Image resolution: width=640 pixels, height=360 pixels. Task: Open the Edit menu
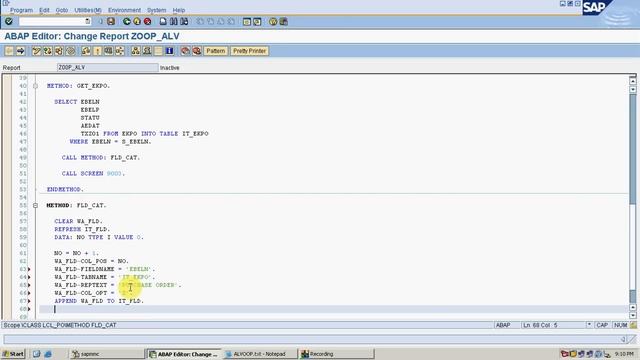click(x=44, y=10)
